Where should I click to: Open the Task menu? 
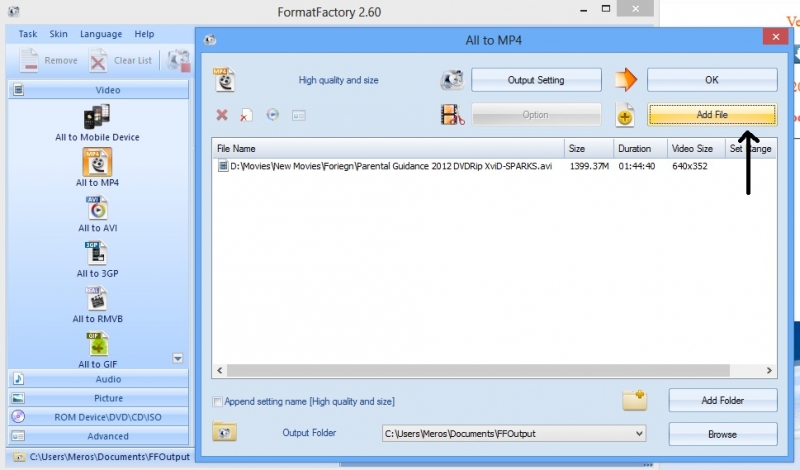(x=28, y=34)
